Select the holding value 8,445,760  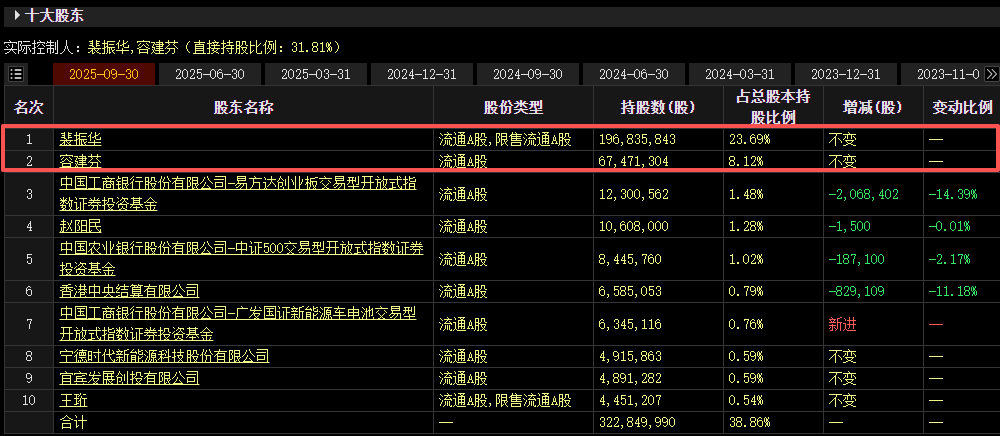click(x=631, y=259)
